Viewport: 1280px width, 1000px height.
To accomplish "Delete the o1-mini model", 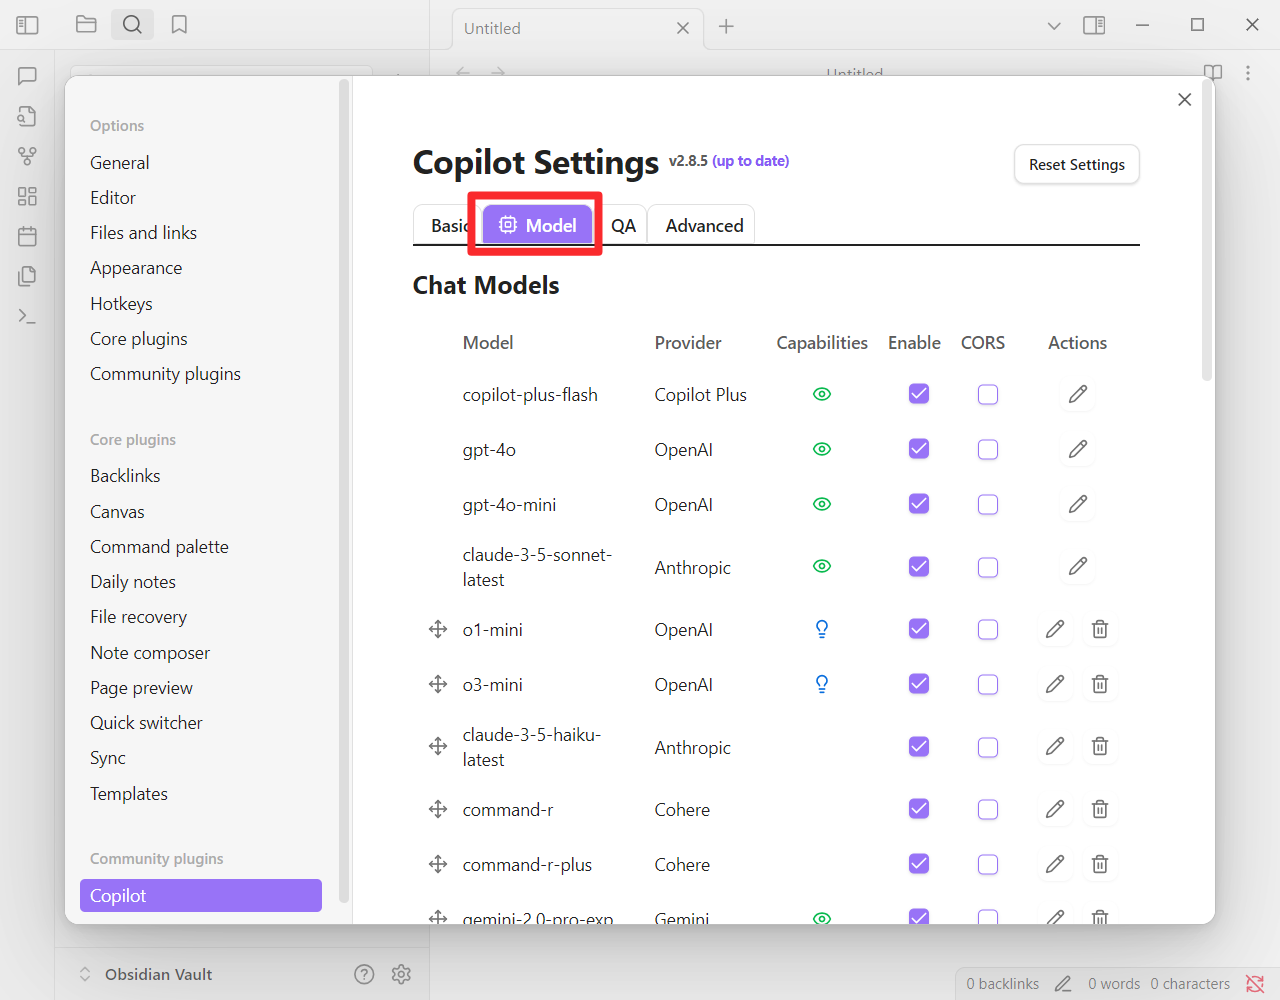I will tap(1100, 629).
